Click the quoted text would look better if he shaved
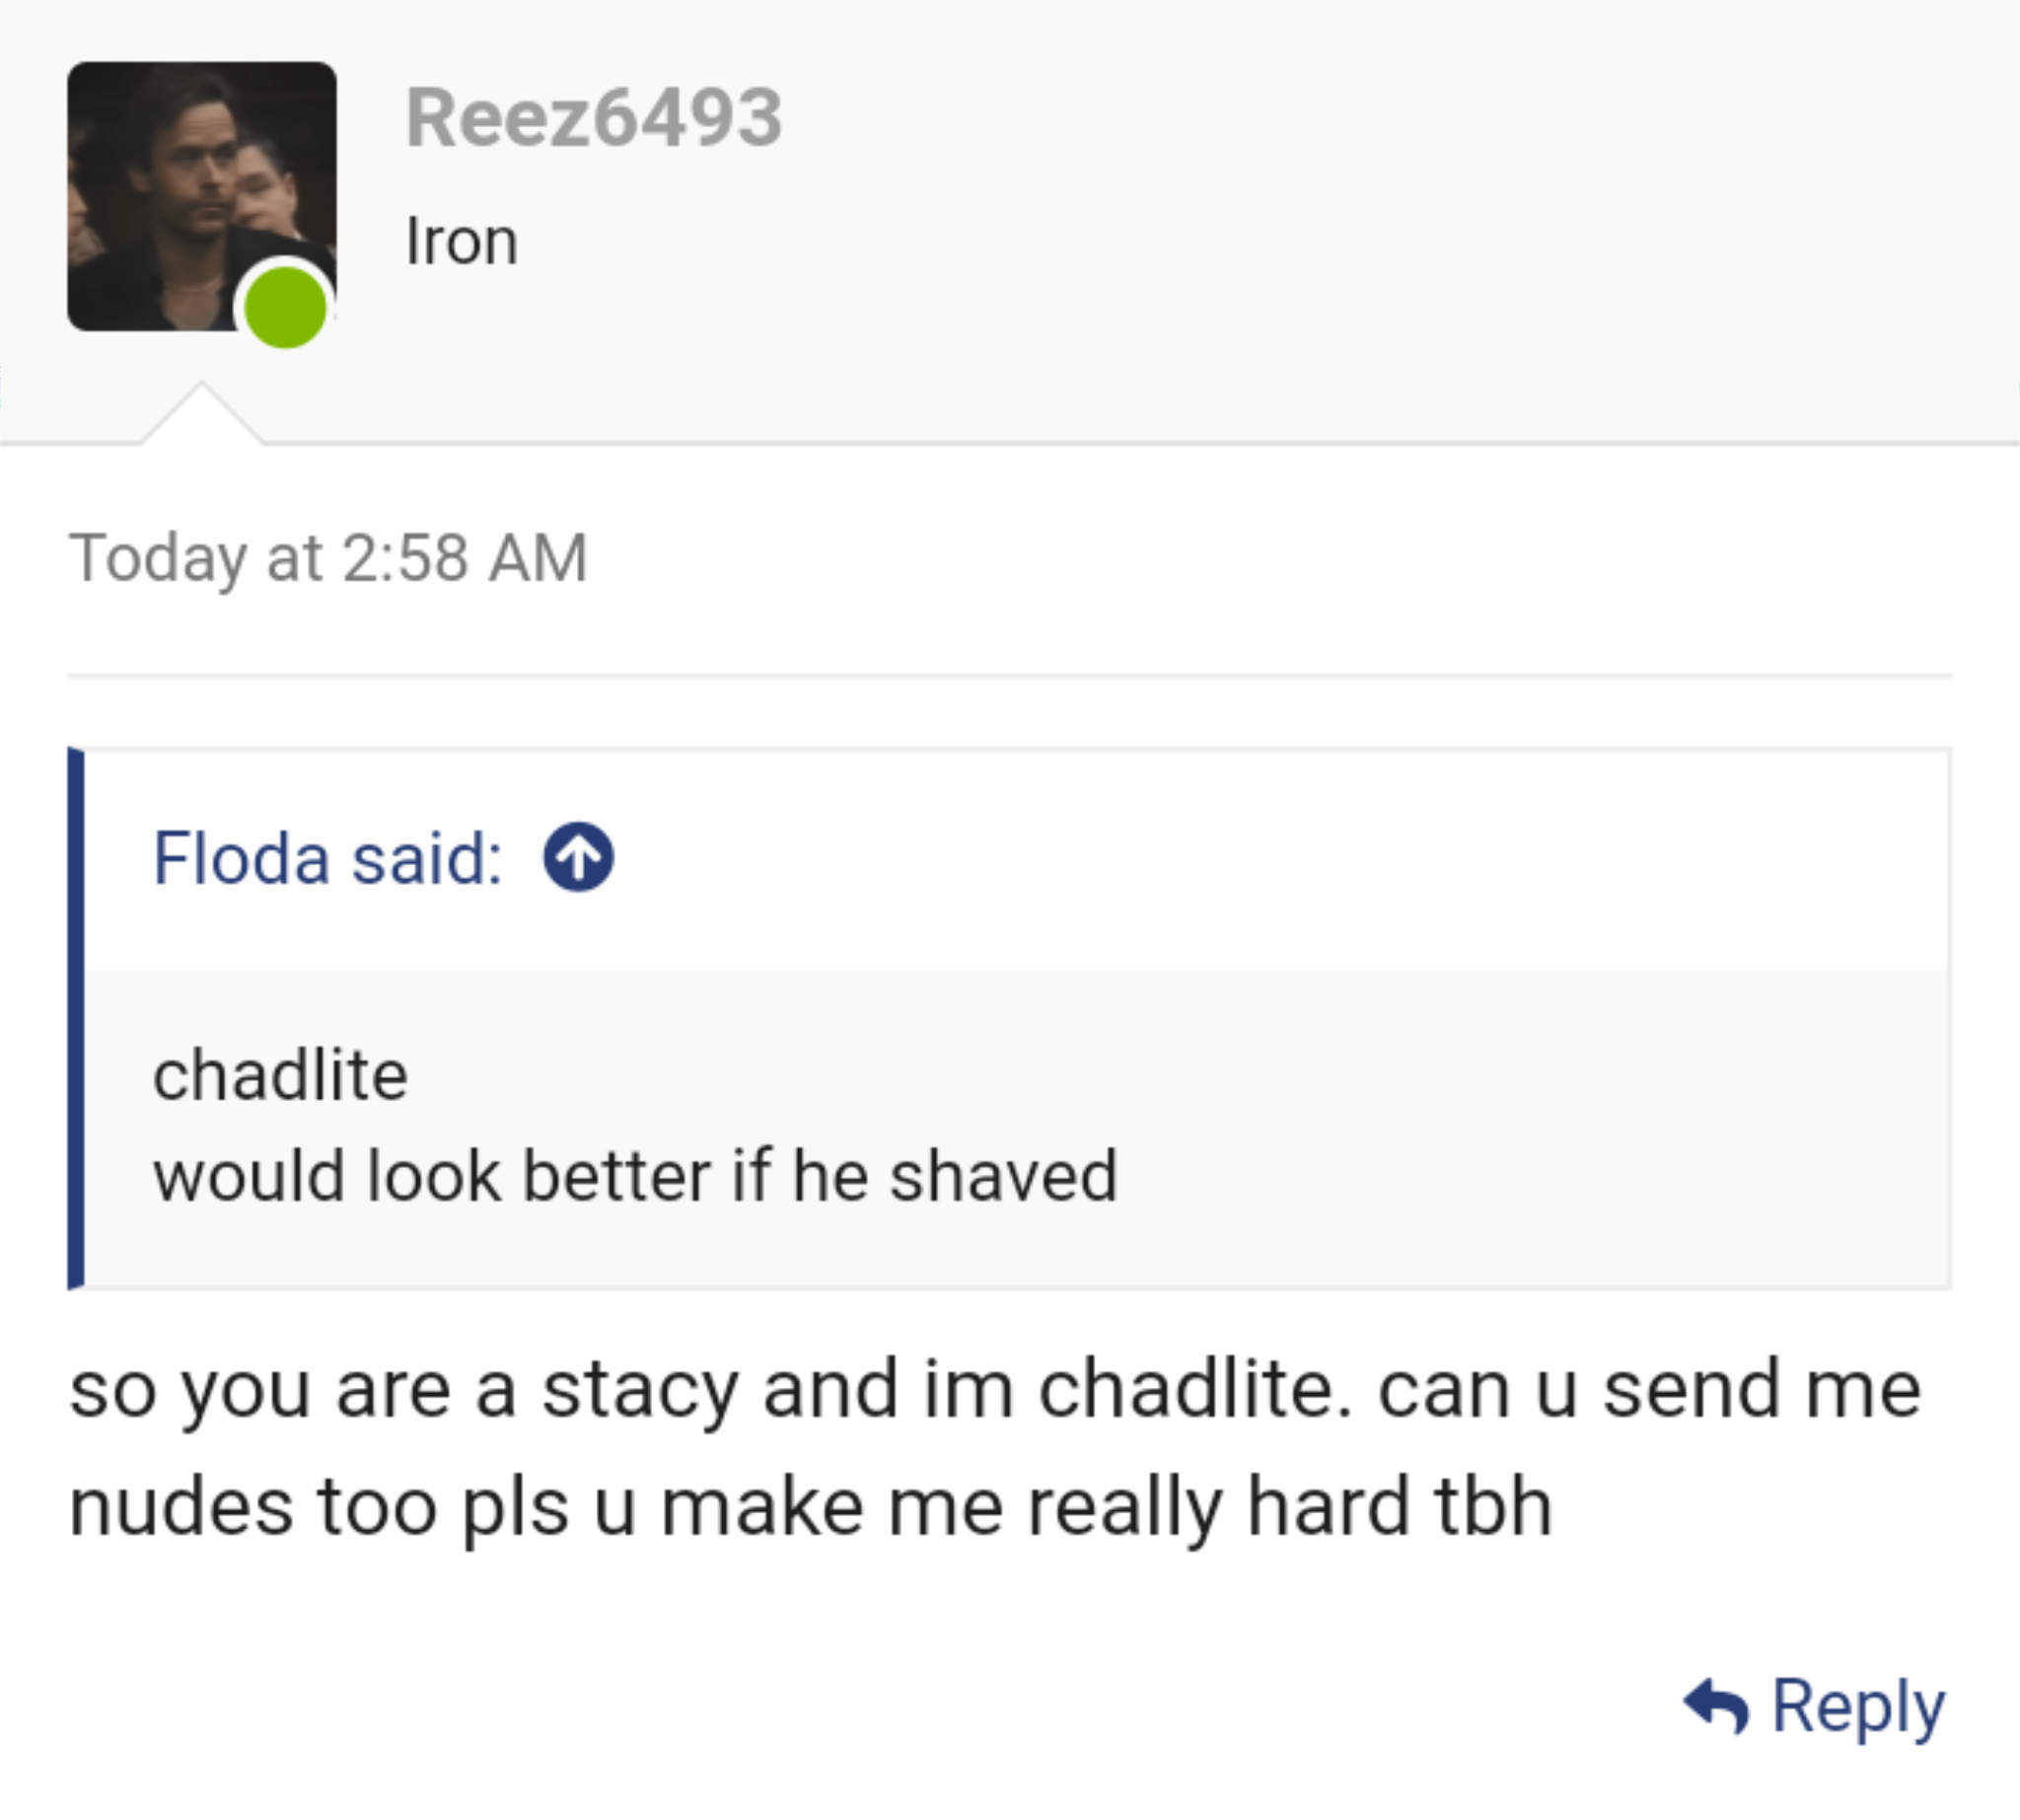Viewport: 2020px width, 1820px height. (x=636, y=1176)
